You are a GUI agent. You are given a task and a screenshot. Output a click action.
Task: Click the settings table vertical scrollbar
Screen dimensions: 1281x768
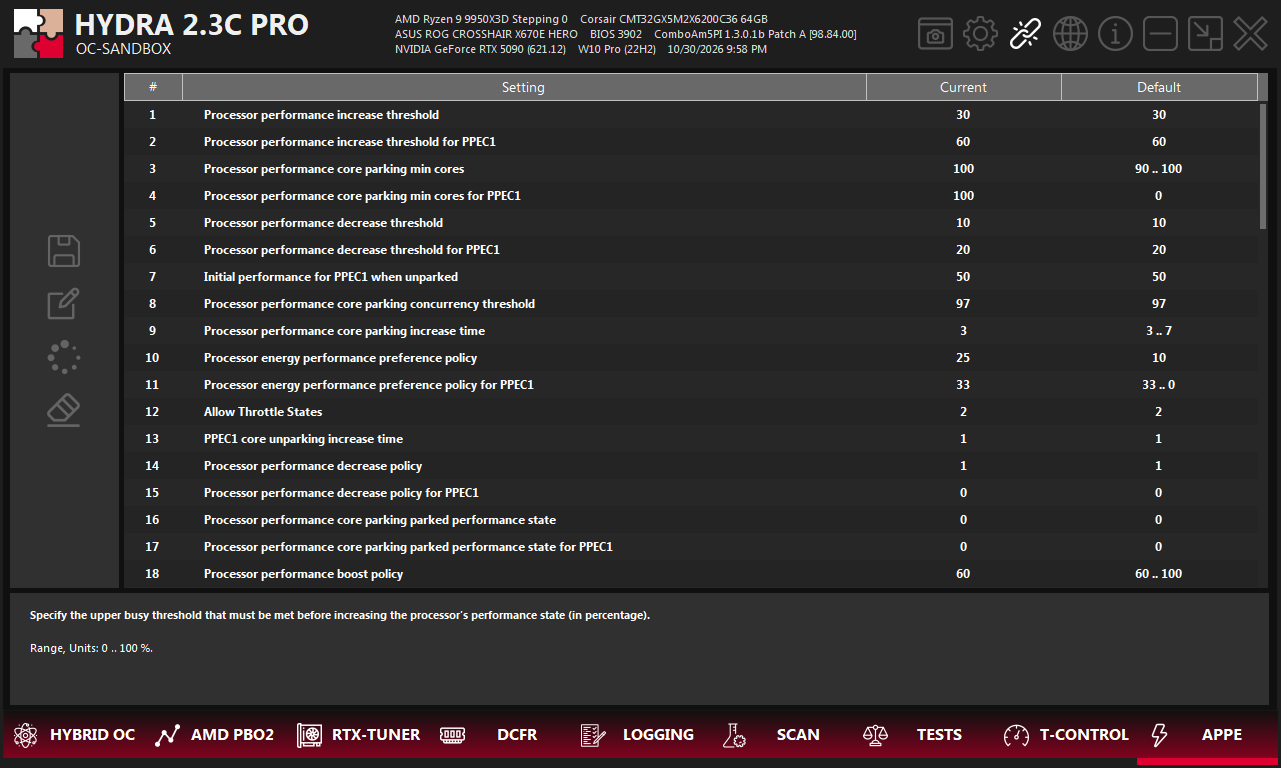pyautogui.click(x=1263, y=166)
